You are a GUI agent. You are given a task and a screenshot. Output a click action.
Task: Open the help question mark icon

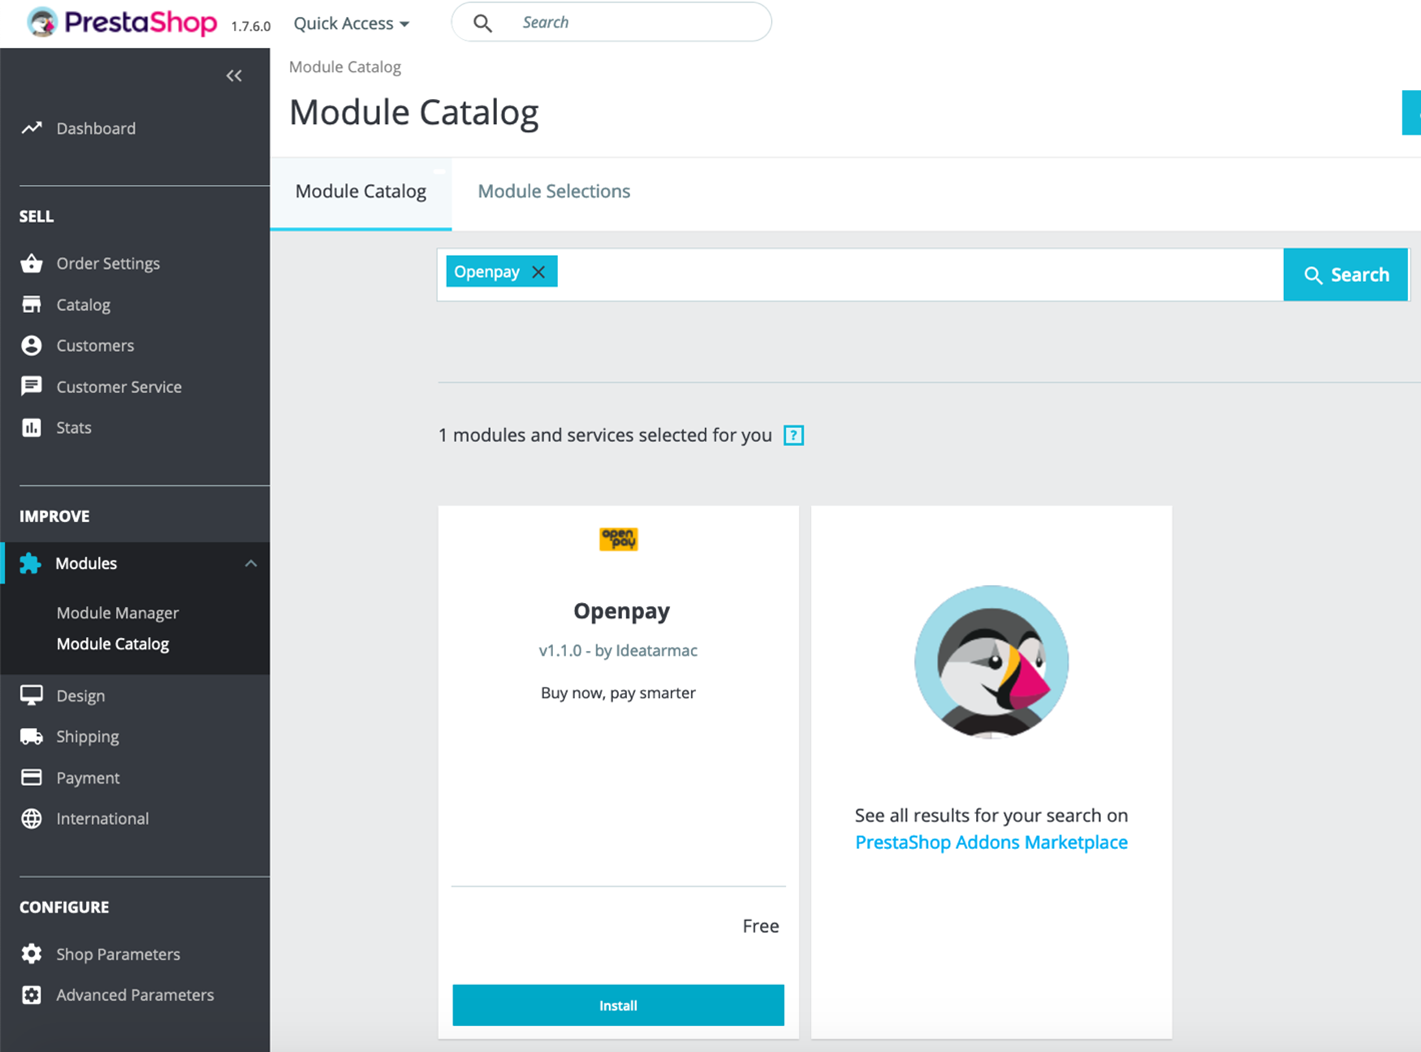(793, 435)
